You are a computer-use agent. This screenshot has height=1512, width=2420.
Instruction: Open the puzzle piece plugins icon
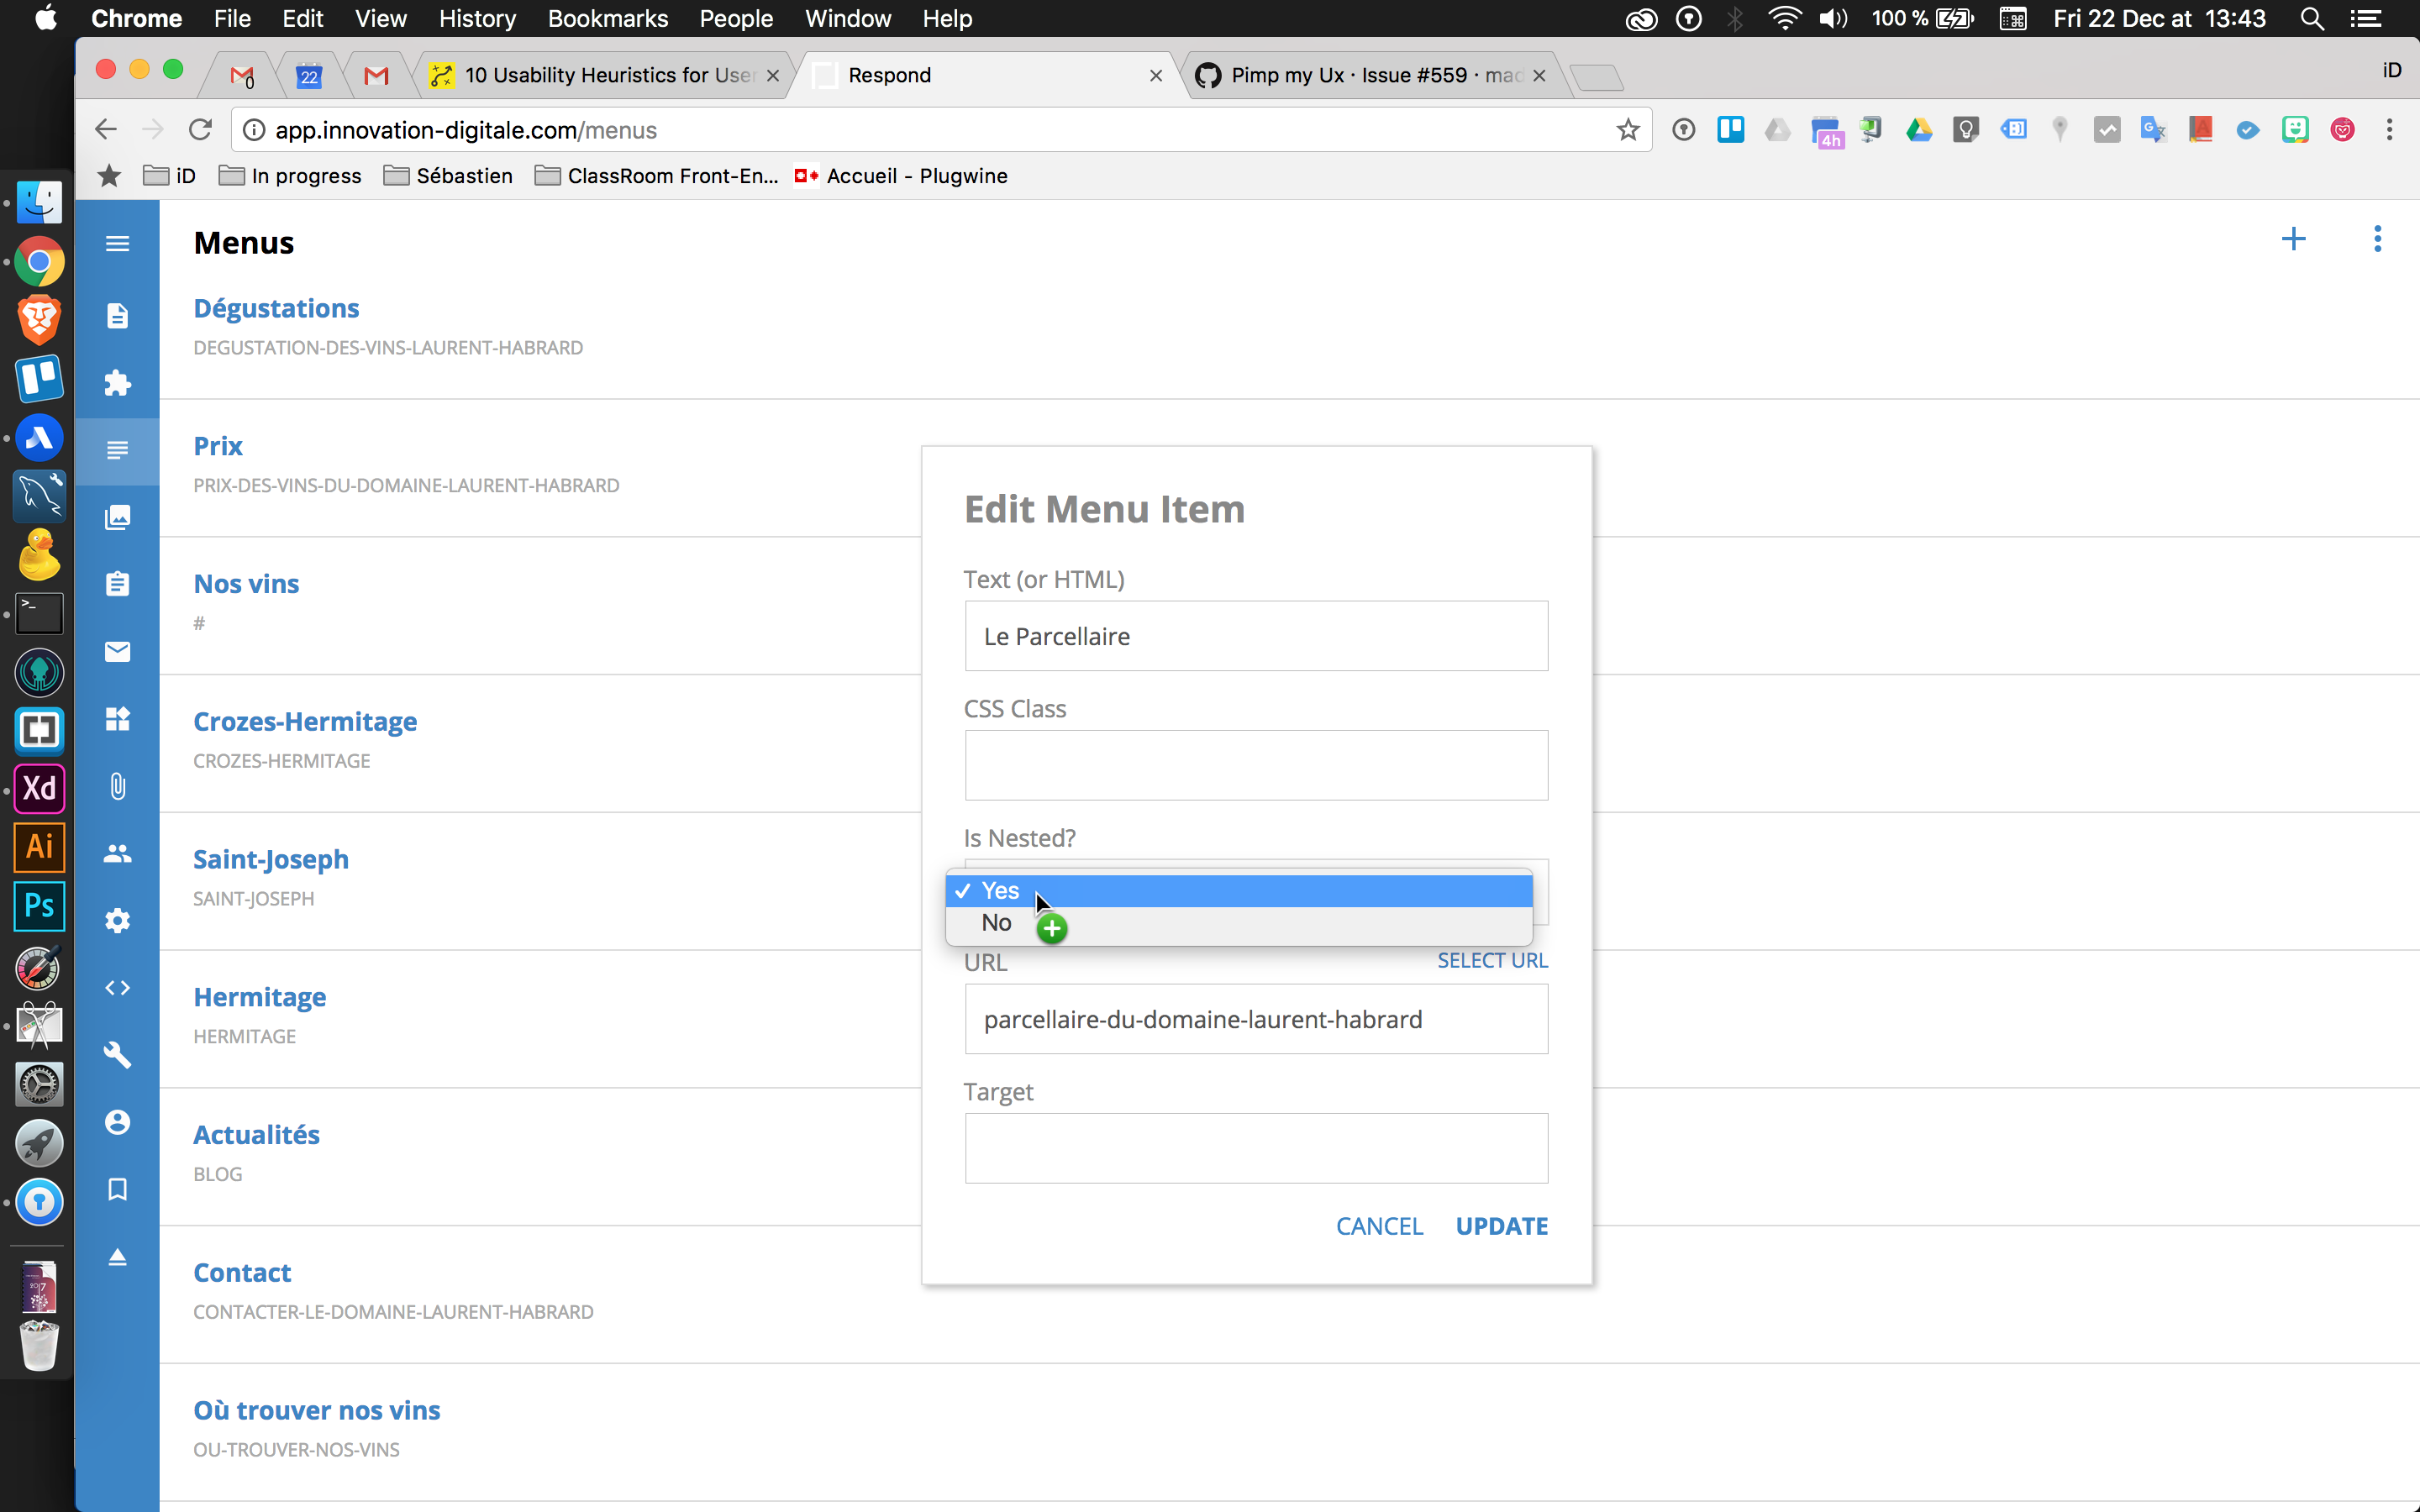coord(117,383)
